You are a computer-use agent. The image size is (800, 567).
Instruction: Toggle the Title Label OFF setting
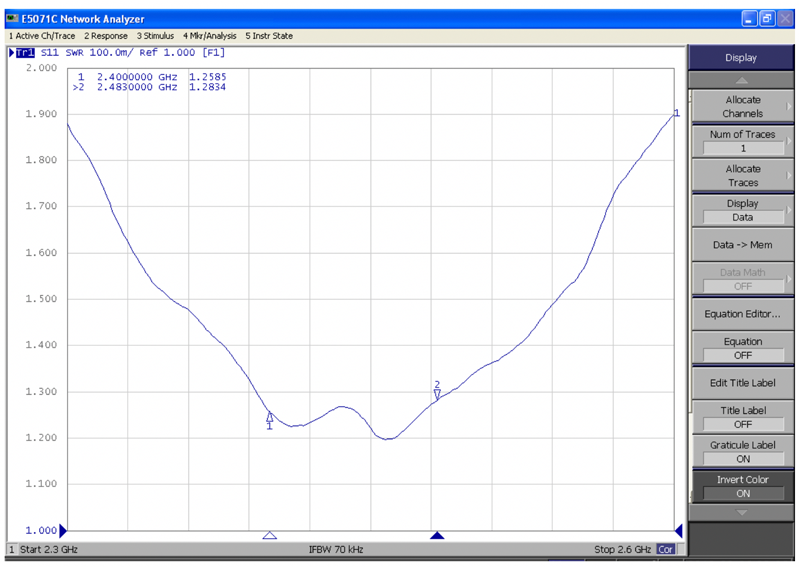742,417
